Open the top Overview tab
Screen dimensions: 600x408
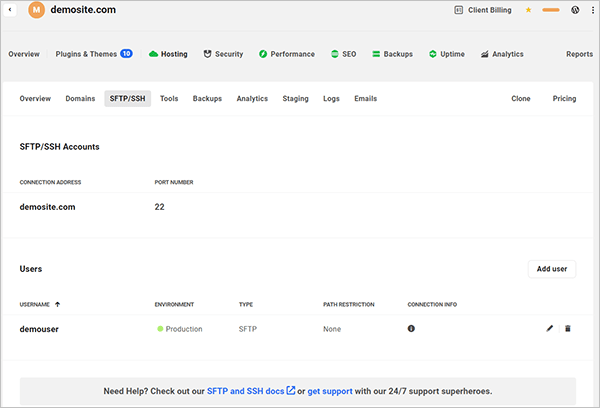pyautogui.click(x=24, y=54)
